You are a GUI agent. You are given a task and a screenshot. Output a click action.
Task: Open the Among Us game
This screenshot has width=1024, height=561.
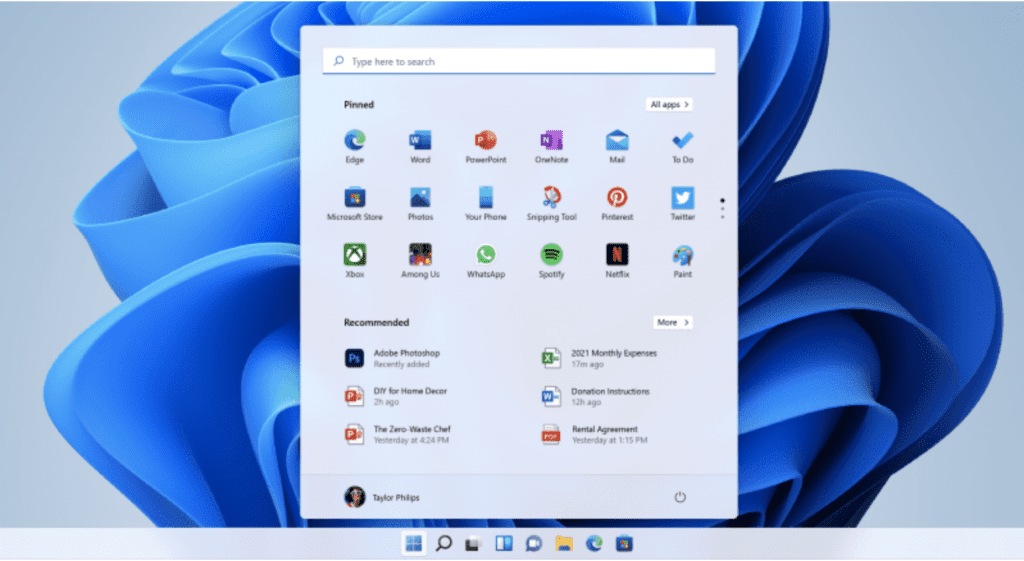pos(420,261)
